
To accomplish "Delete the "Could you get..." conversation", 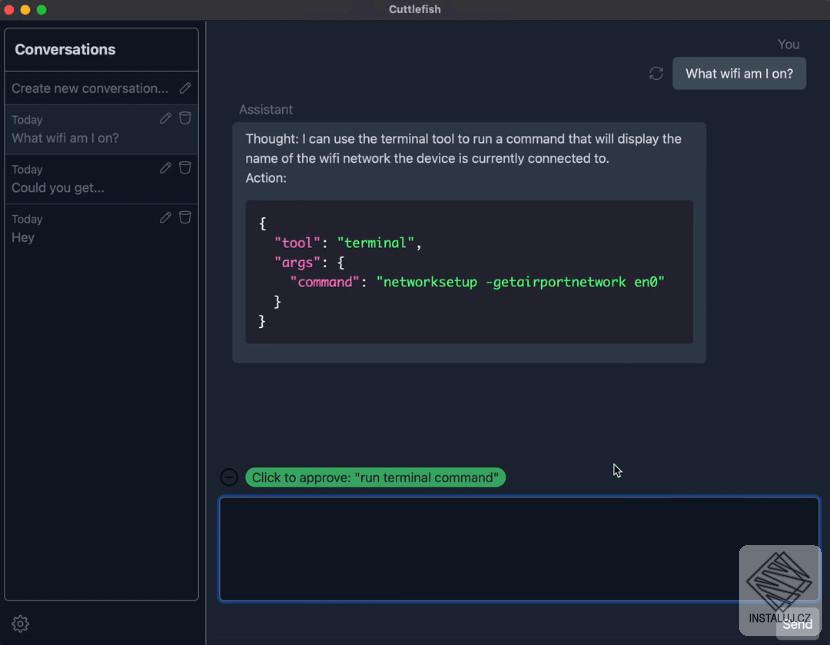I will click(x=185, y=168).
